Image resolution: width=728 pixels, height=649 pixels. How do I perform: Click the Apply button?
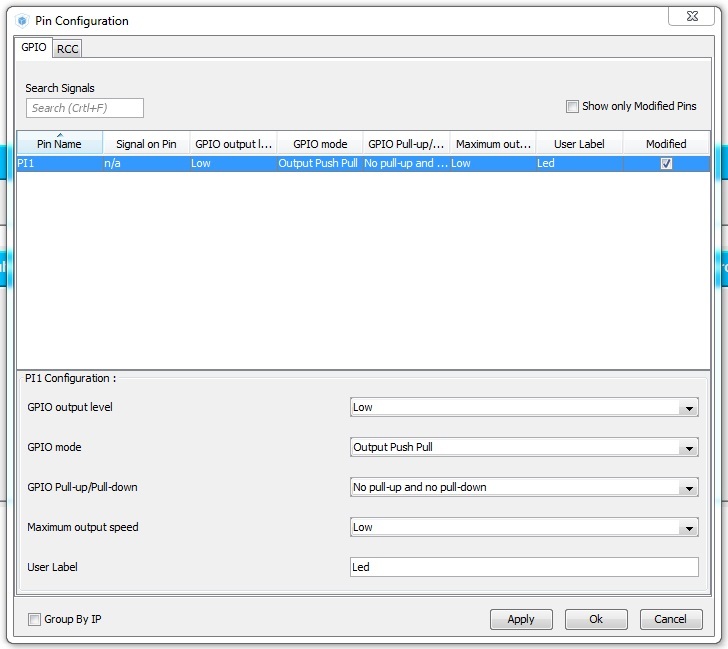point(521,619)
